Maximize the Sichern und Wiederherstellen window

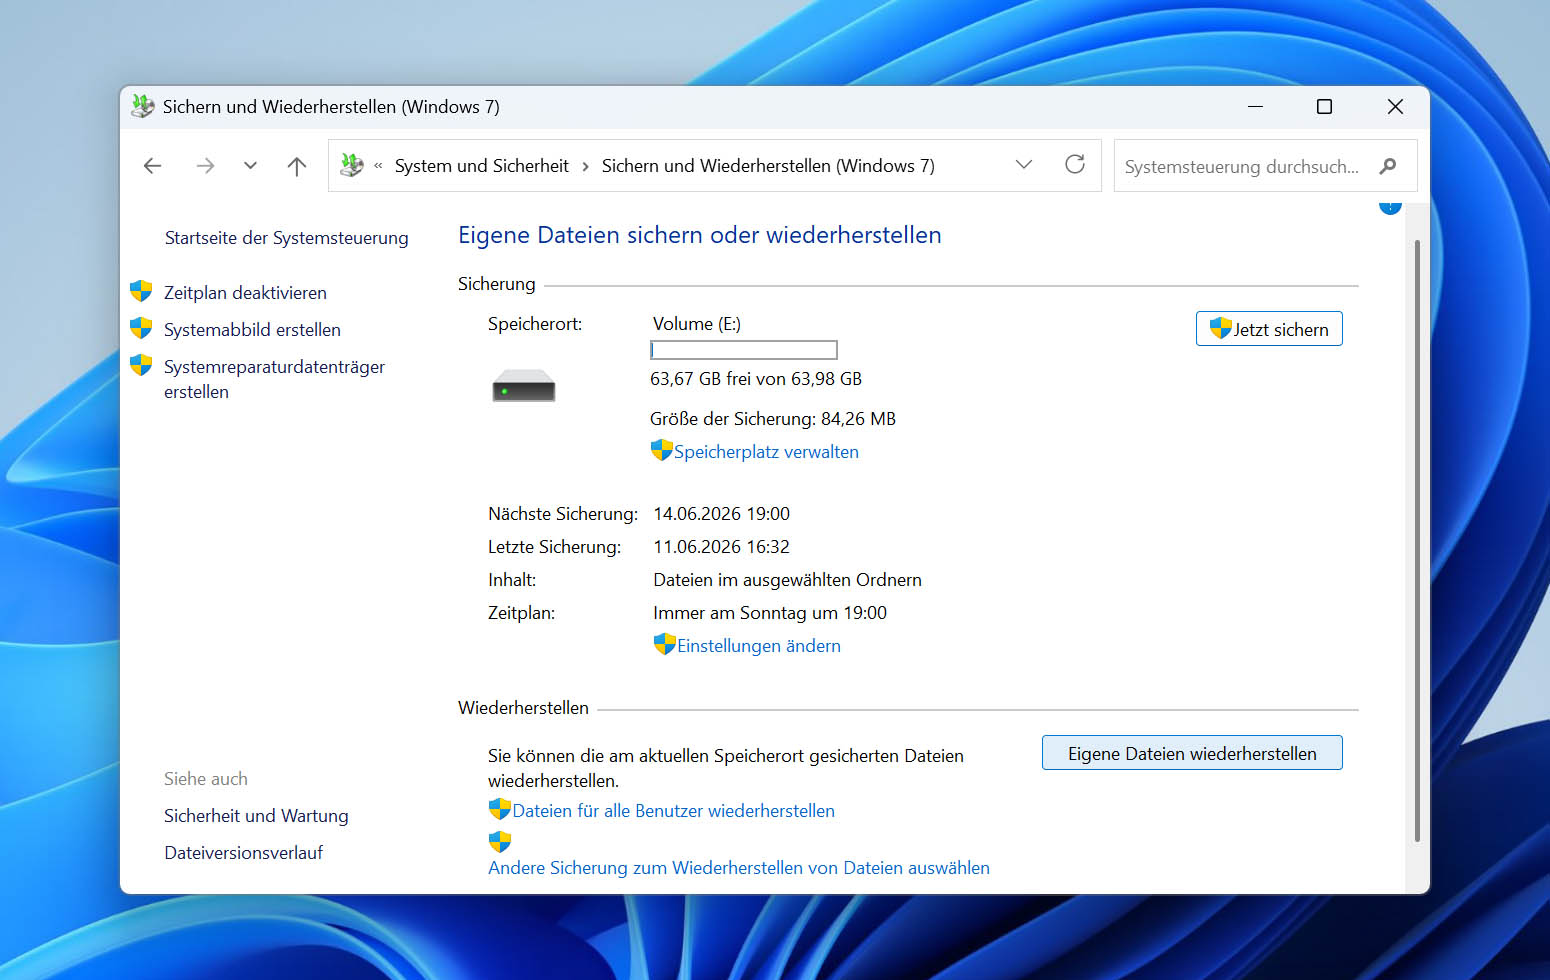(x=1324, y=106)
